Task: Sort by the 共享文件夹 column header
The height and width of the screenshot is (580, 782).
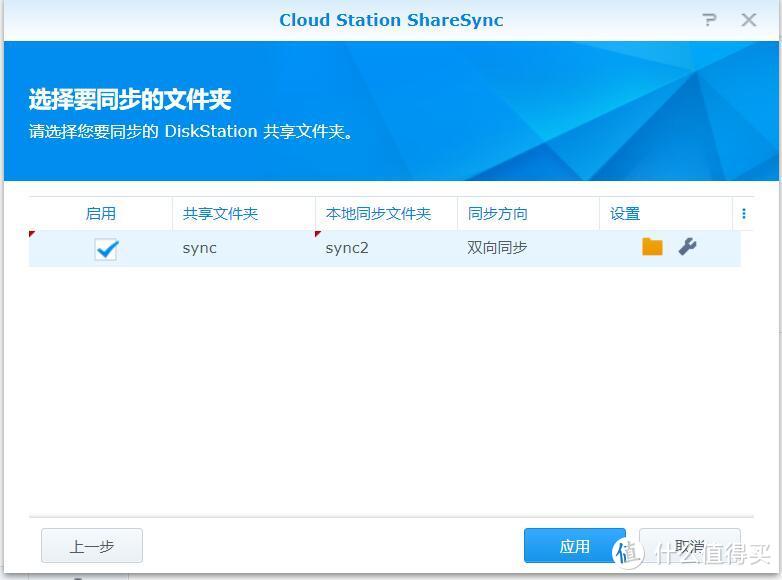Action: (x=244, y=214)
